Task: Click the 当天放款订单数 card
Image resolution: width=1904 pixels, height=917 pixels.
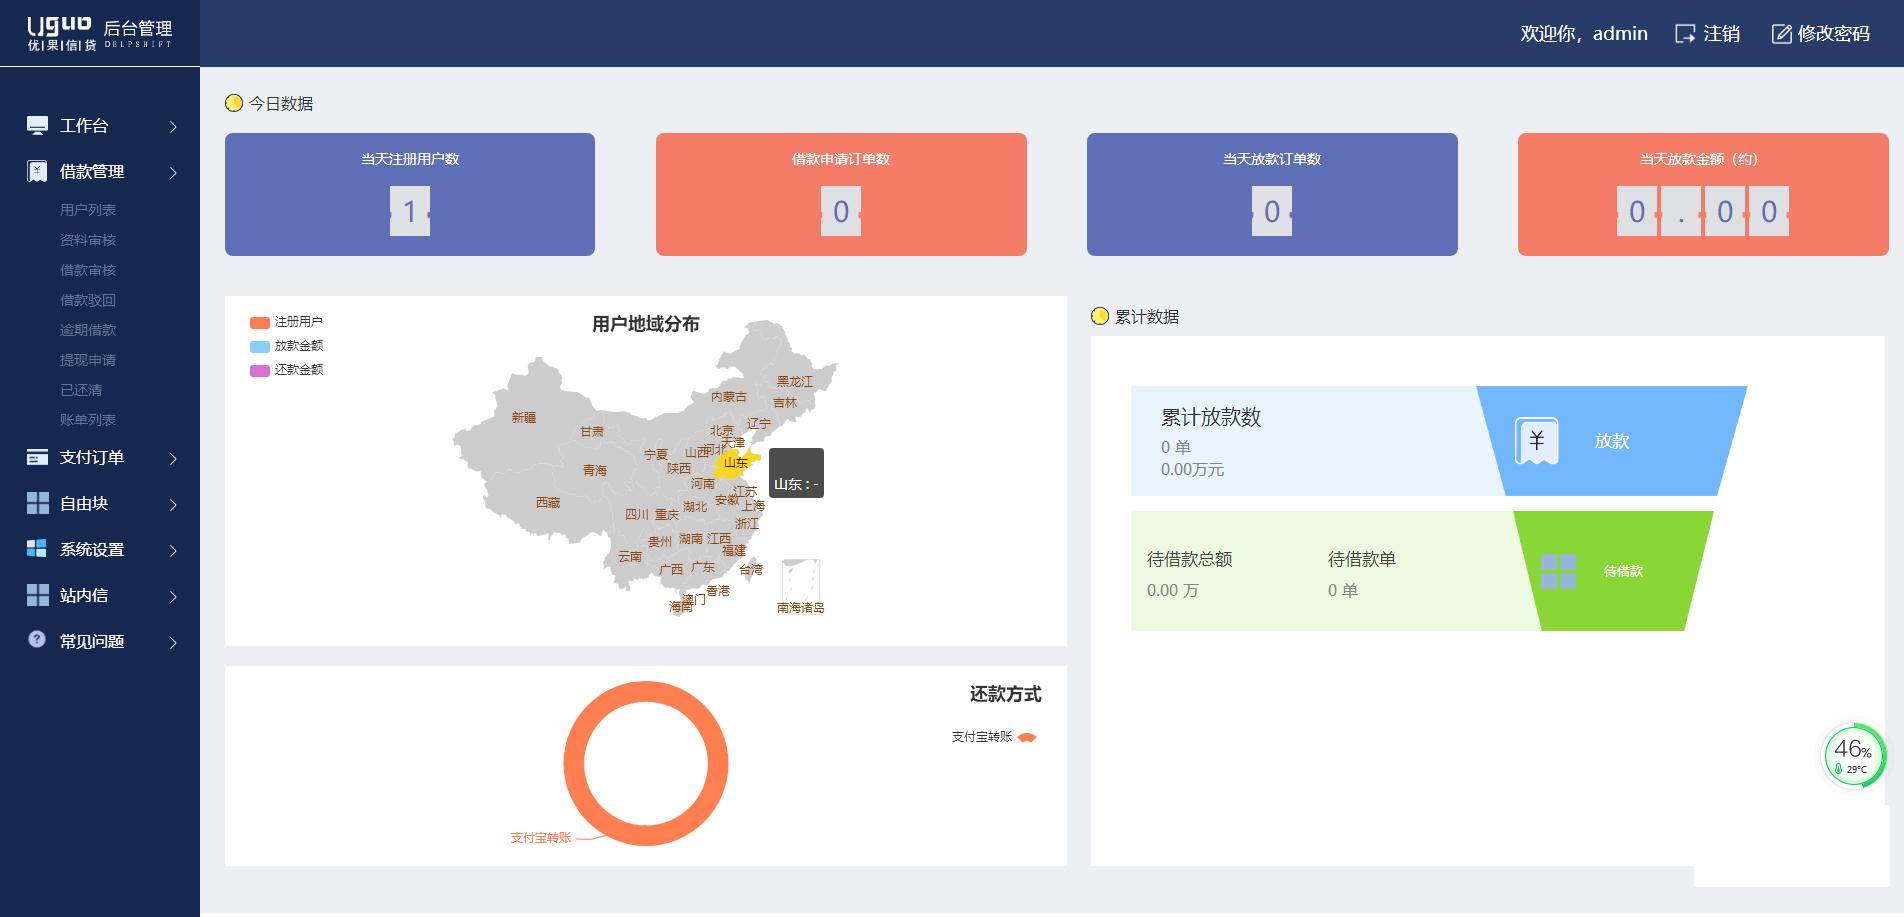Action: click(1272, 194)
